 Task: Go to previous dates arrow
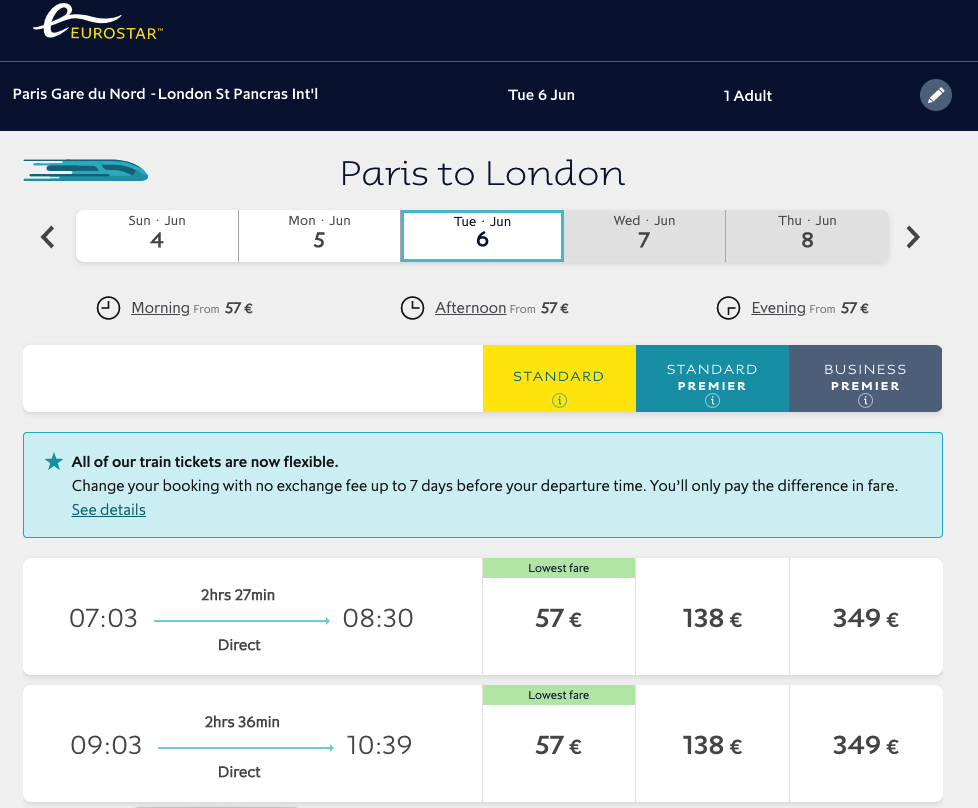click(48, 237)
